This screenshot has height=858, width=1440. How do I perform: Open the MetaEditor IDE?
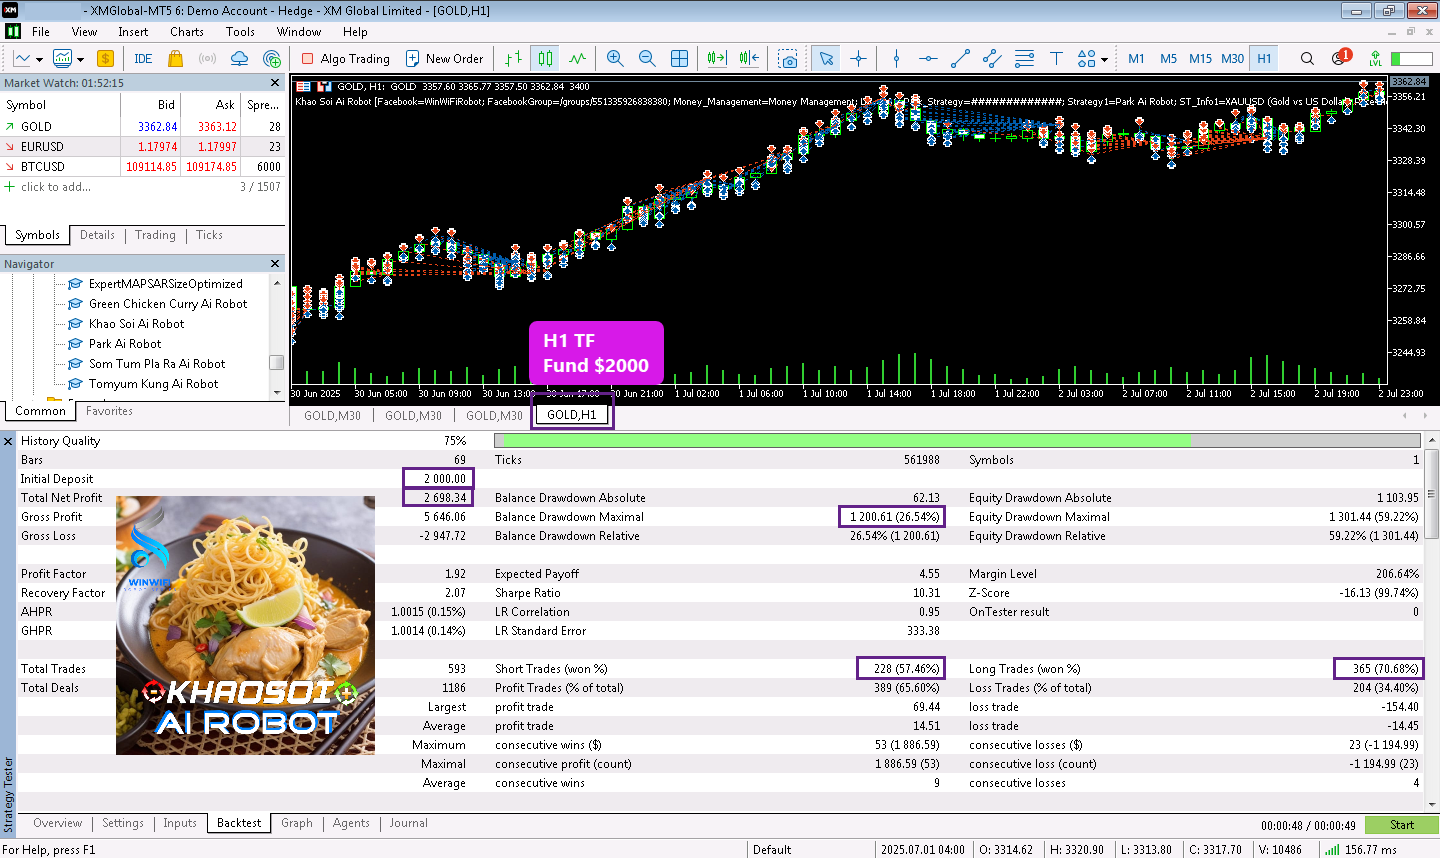[x=143, y=59]
